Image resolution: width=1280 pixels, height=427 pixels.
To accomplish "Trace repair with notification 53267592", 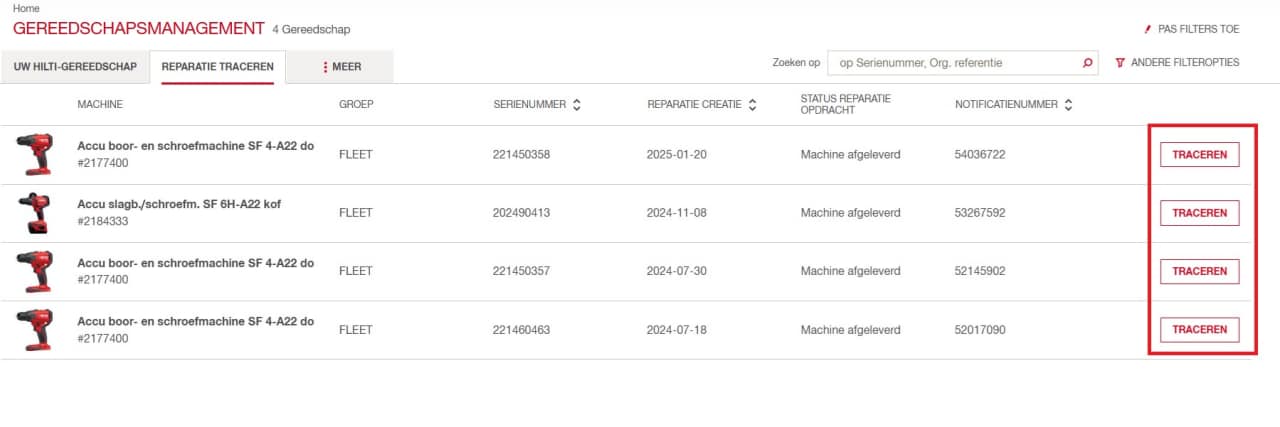I will click(x=1199, y=213).
